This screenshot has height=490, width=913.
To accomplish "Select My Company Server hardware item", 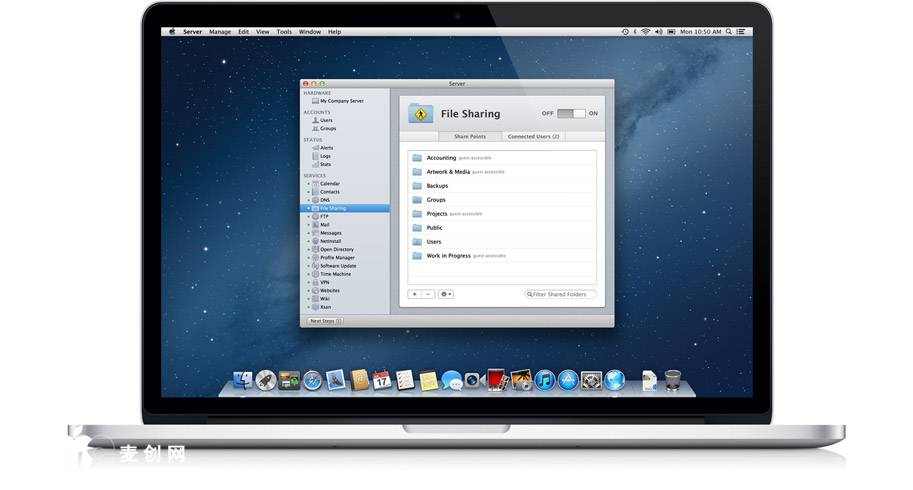I will 341,101.
